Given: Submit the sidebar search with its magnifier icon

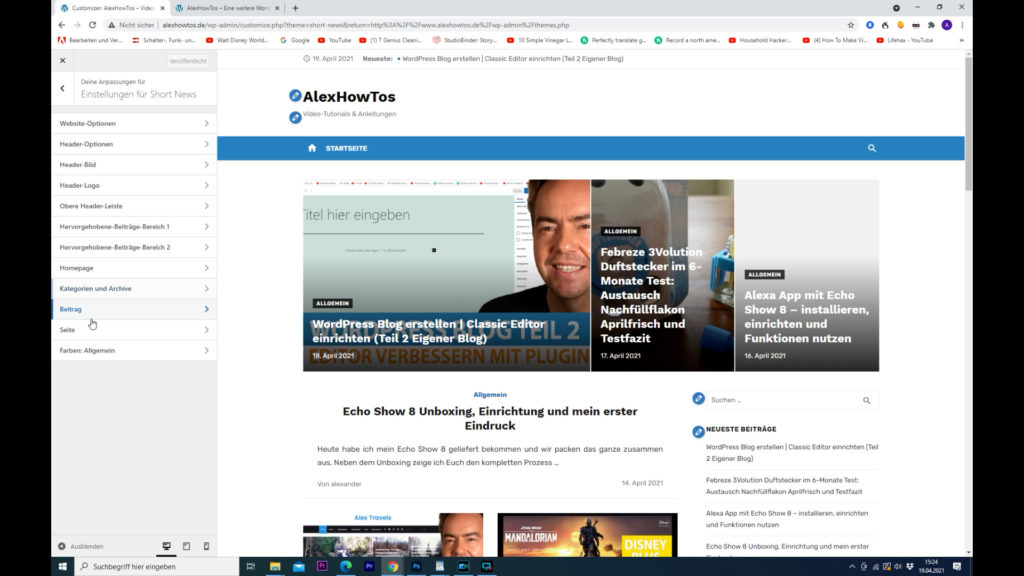Looking at the screenshot, I should coord(867,400).
